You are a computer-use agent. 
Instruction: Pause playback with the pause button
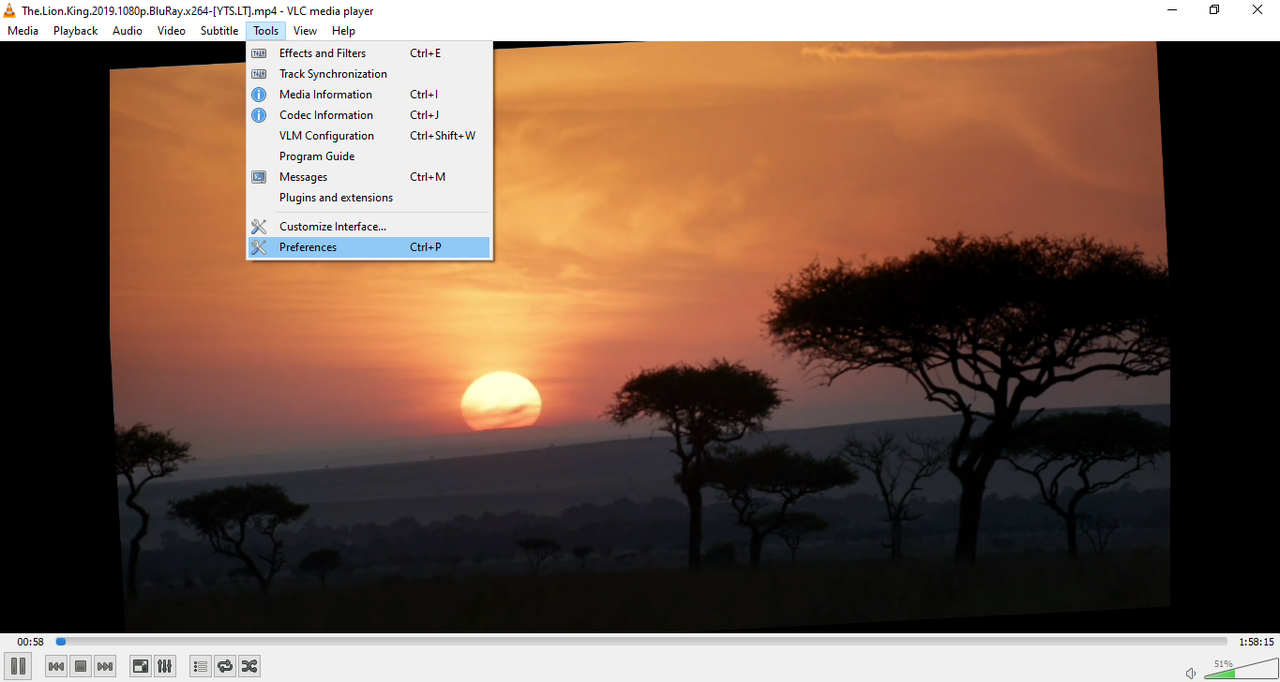tap(17, 666)
